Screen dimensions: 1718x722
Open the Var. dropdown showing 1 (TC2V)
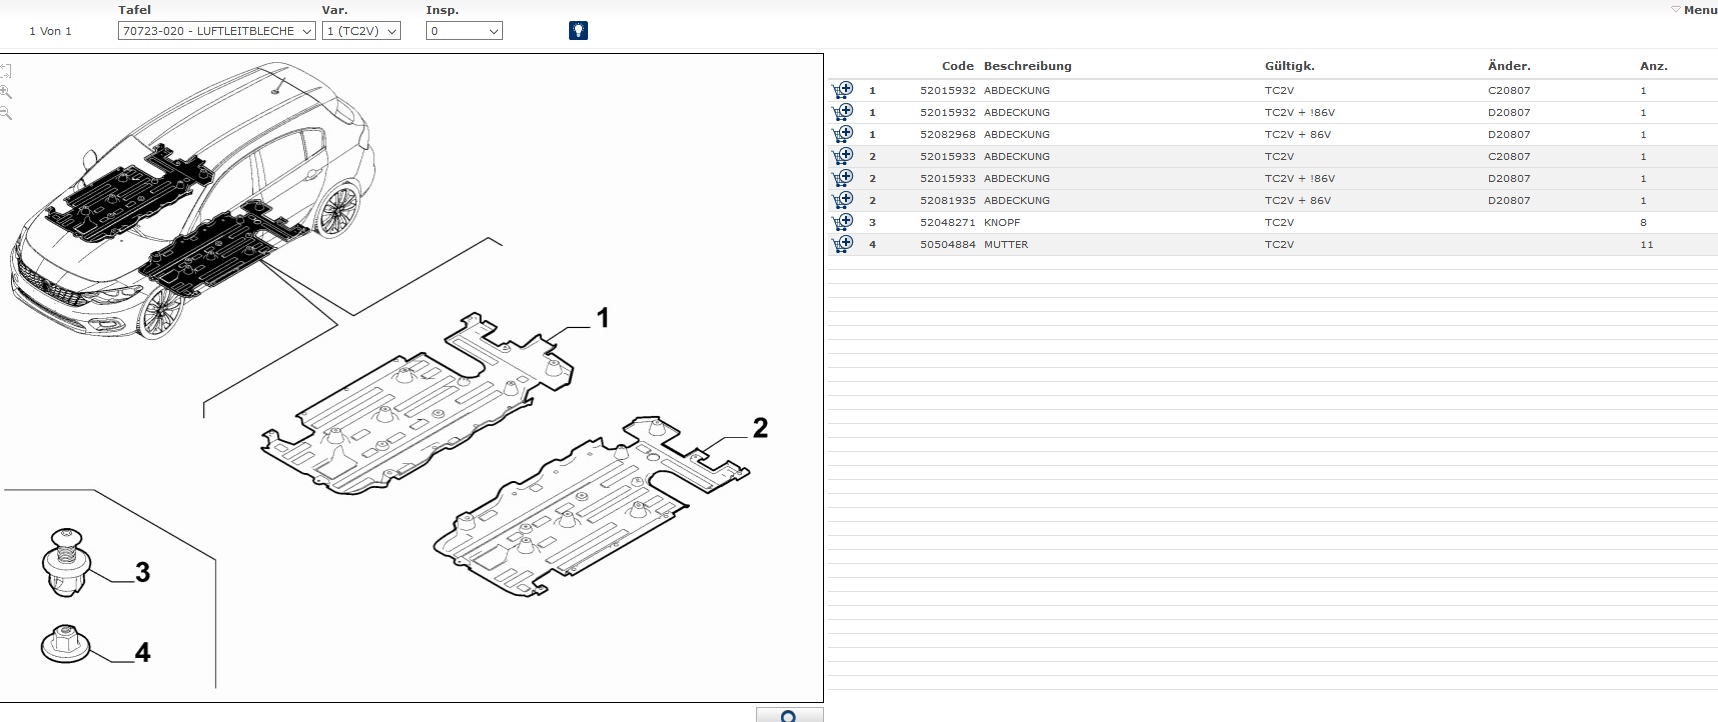361,31
